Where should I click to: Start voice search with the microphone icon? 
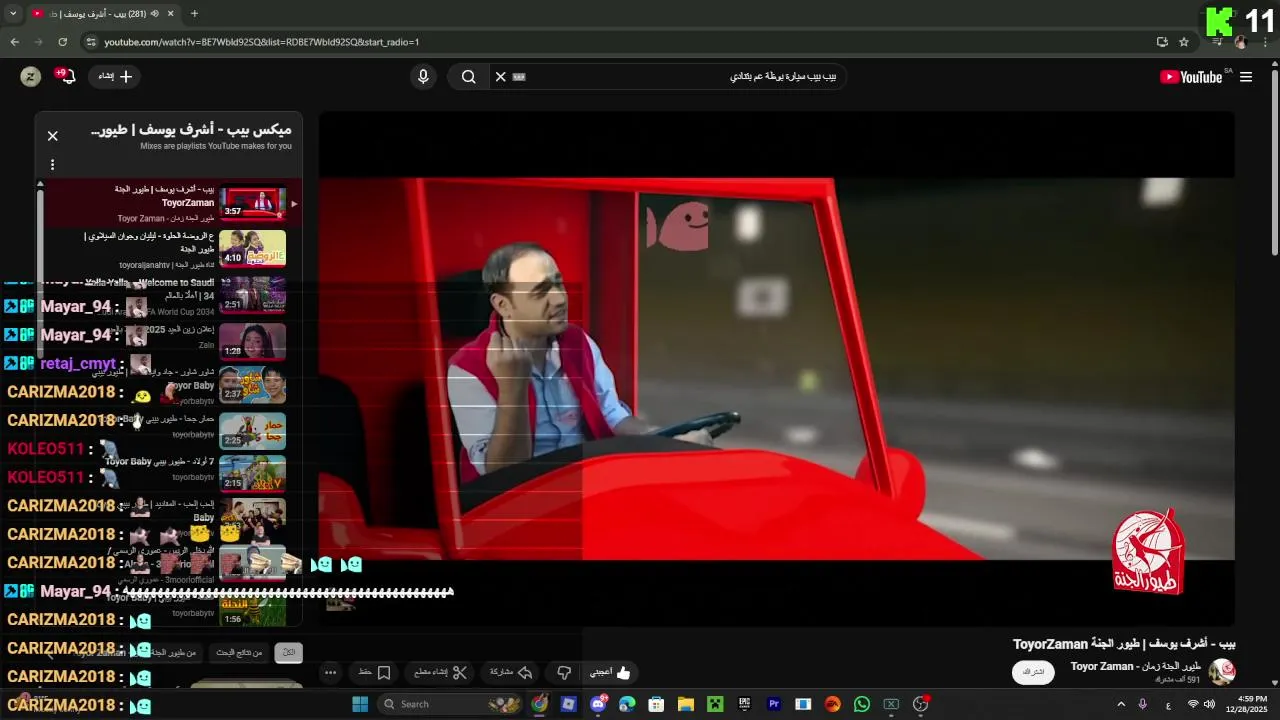[423, 77]
